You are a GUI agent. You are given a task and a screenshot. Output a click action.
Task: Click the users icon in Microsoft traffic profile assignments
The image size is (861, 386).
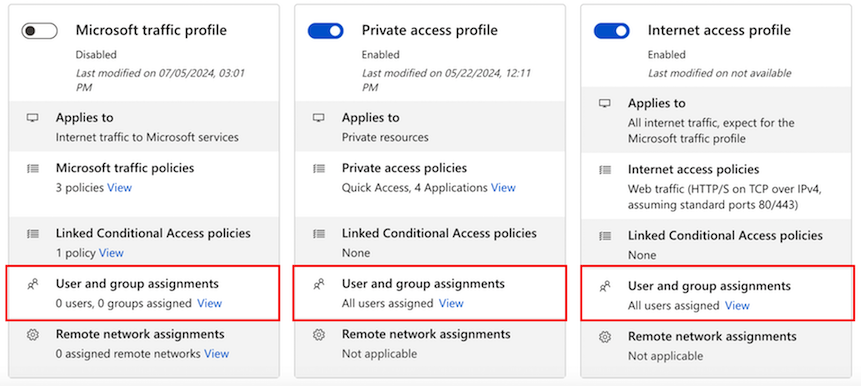(32, 284)
